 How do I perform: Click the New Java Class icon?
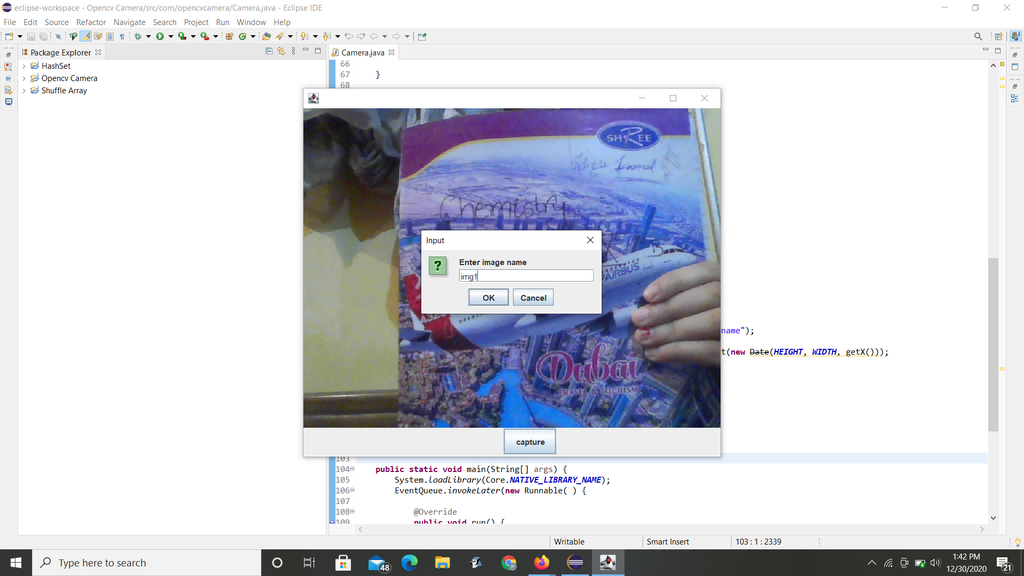point(242,37)
